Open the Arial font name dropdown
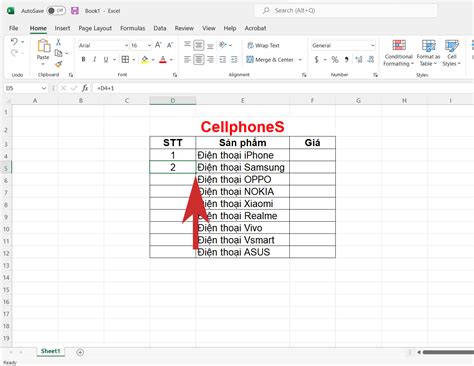 click(x=127, y=45)
